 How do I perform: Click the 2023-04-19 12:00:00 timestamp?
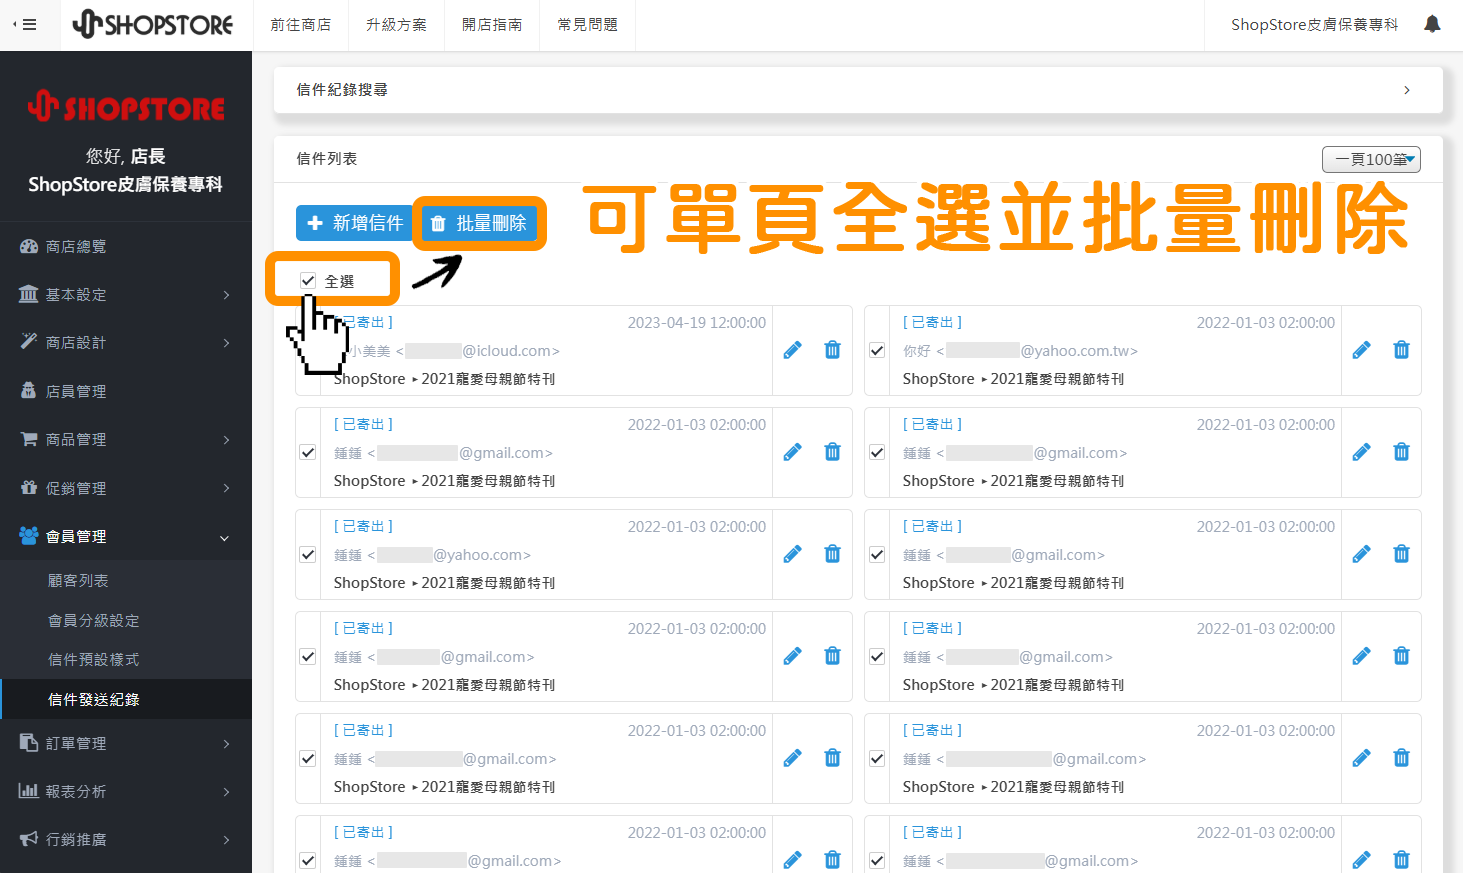click(697, 323)
